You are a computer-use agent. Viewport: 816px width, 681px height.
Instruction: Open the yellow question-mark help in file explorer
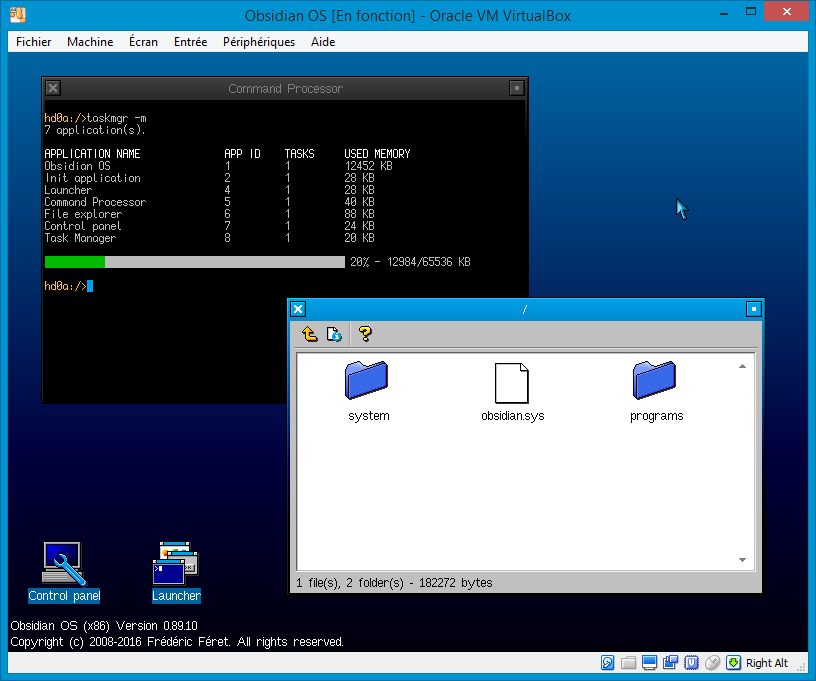[x=365, y=333]
